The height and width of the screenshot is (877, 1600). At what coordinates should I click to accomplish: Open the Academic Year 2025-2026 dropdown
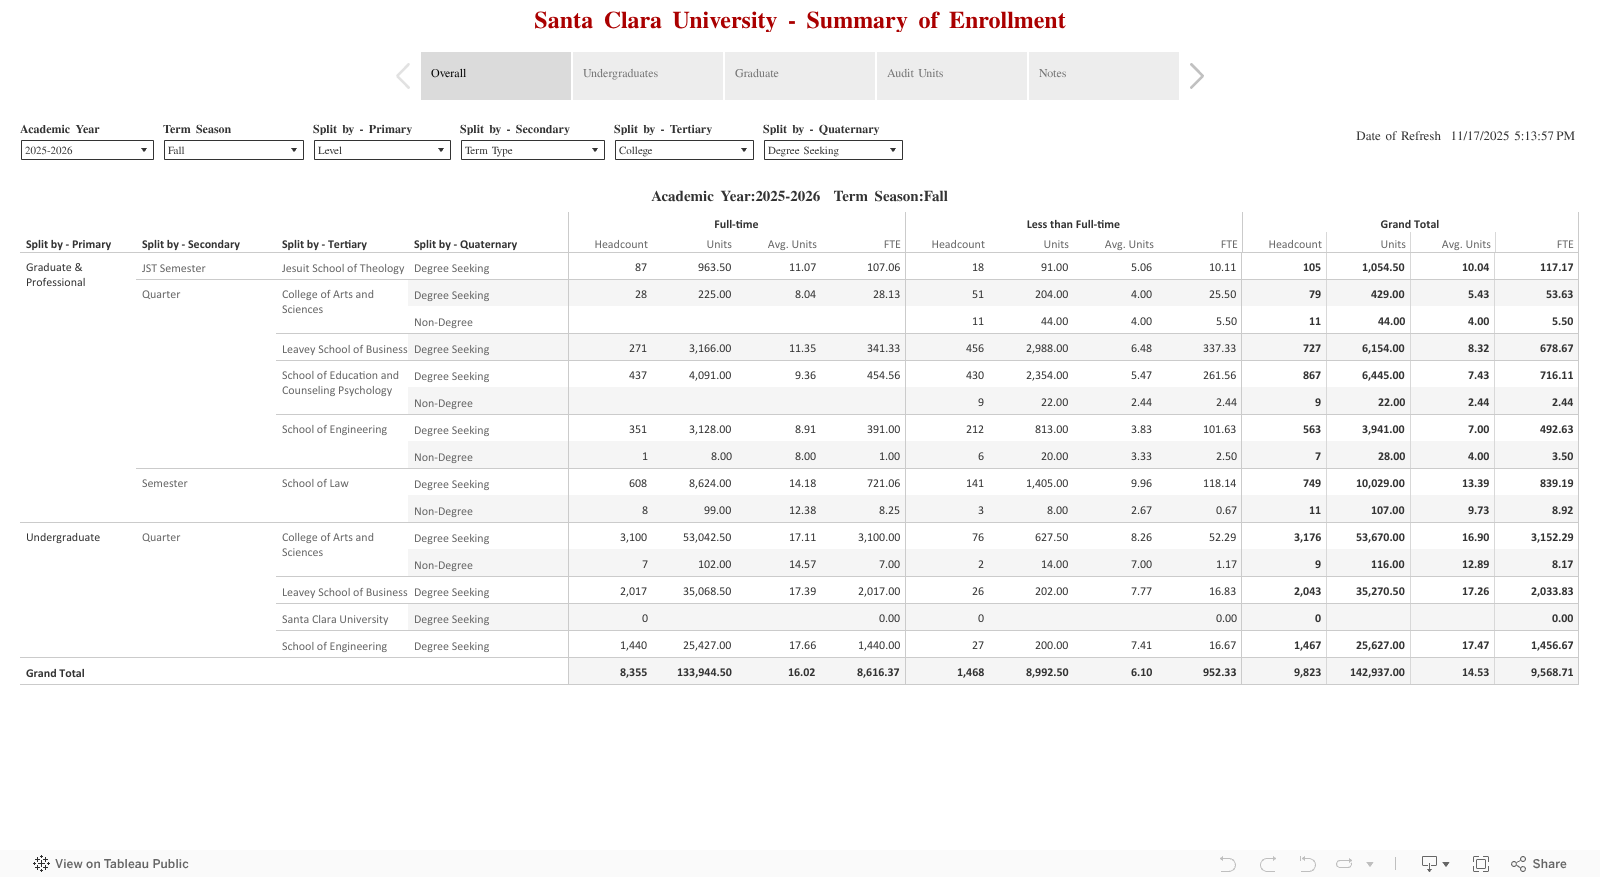tap(87, 150)
